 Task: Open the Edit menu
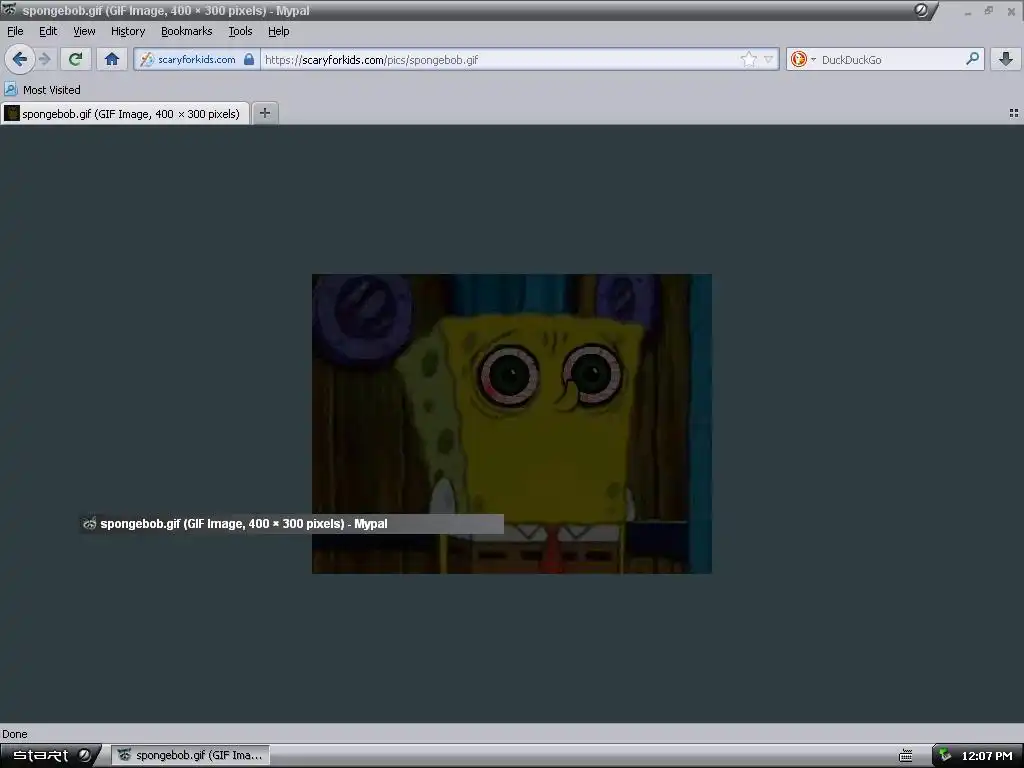pos(48,31)
